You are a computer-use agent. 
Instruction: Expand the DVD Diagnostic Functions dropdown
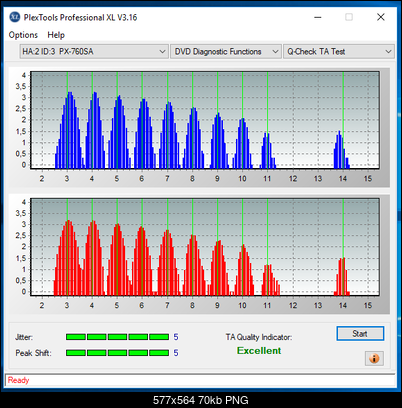pos(225,52)
